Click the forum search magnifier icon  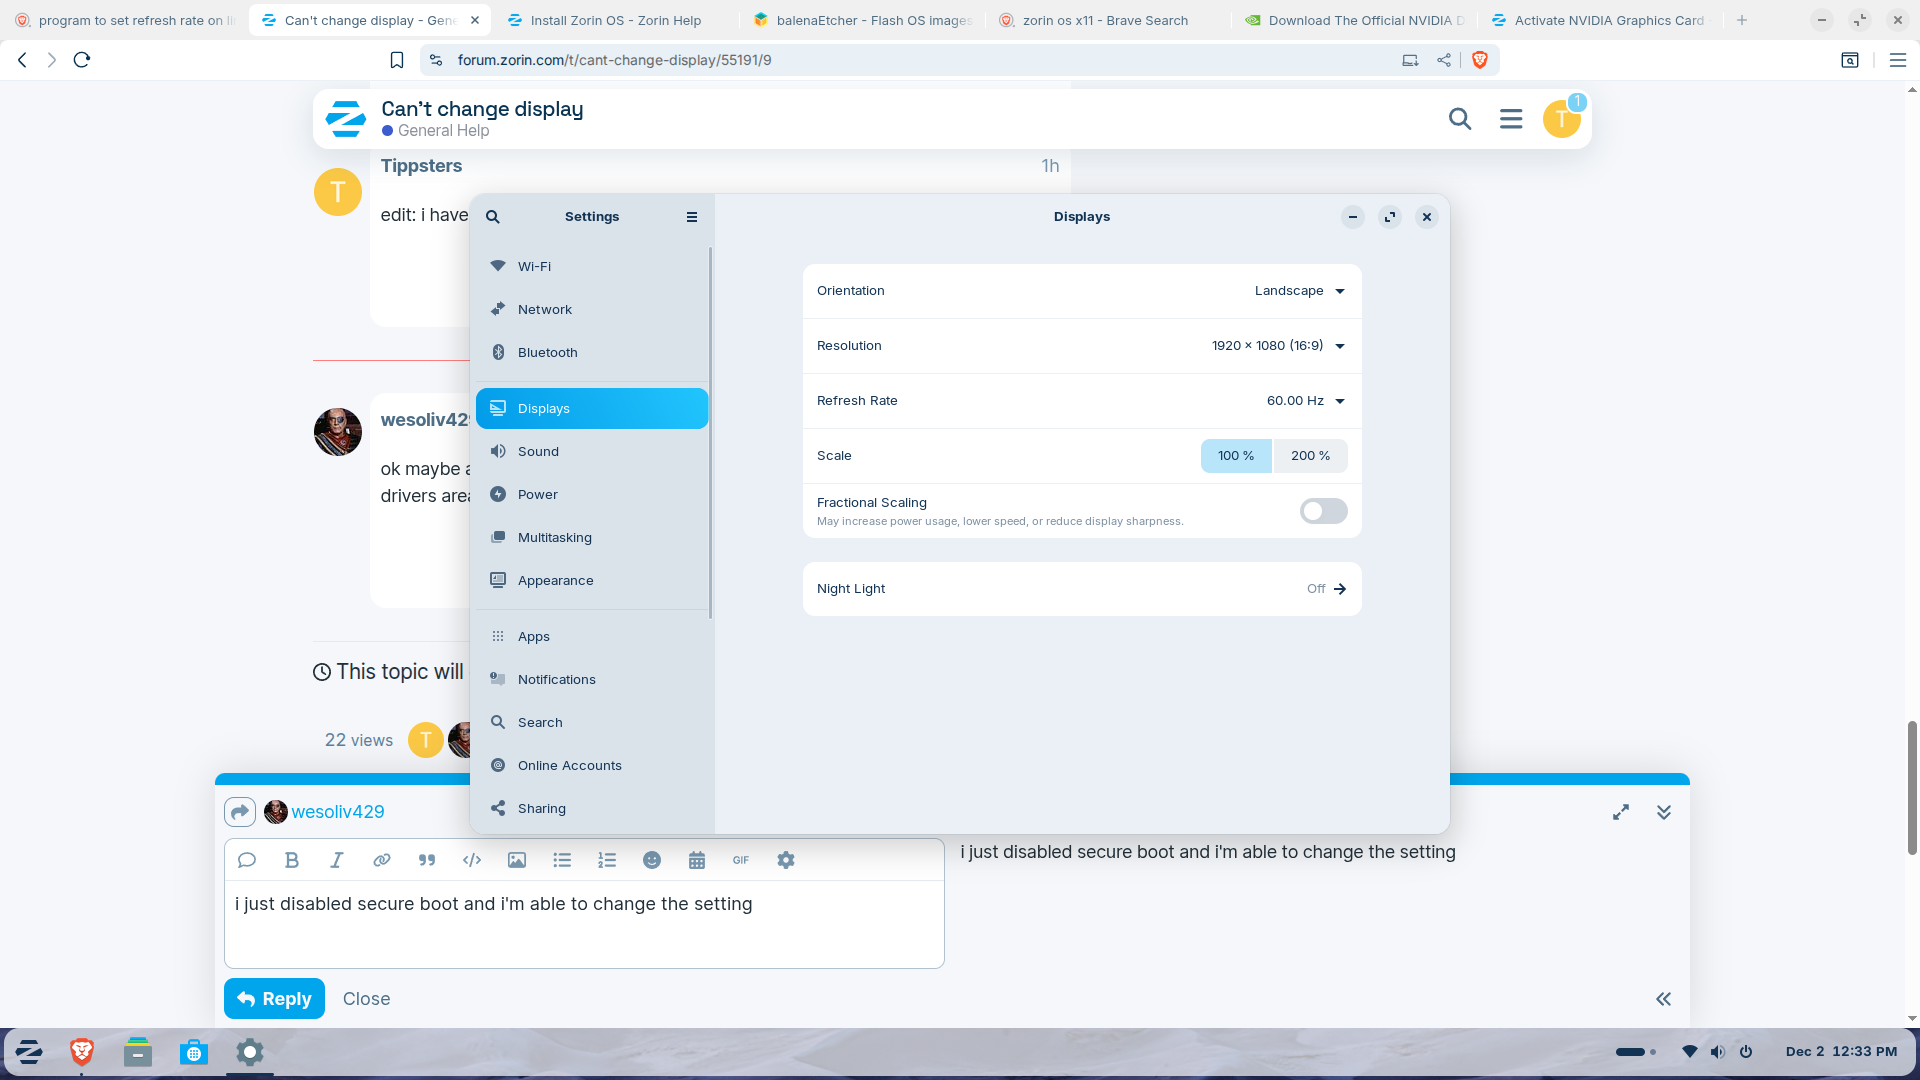tap(1460, 119)
